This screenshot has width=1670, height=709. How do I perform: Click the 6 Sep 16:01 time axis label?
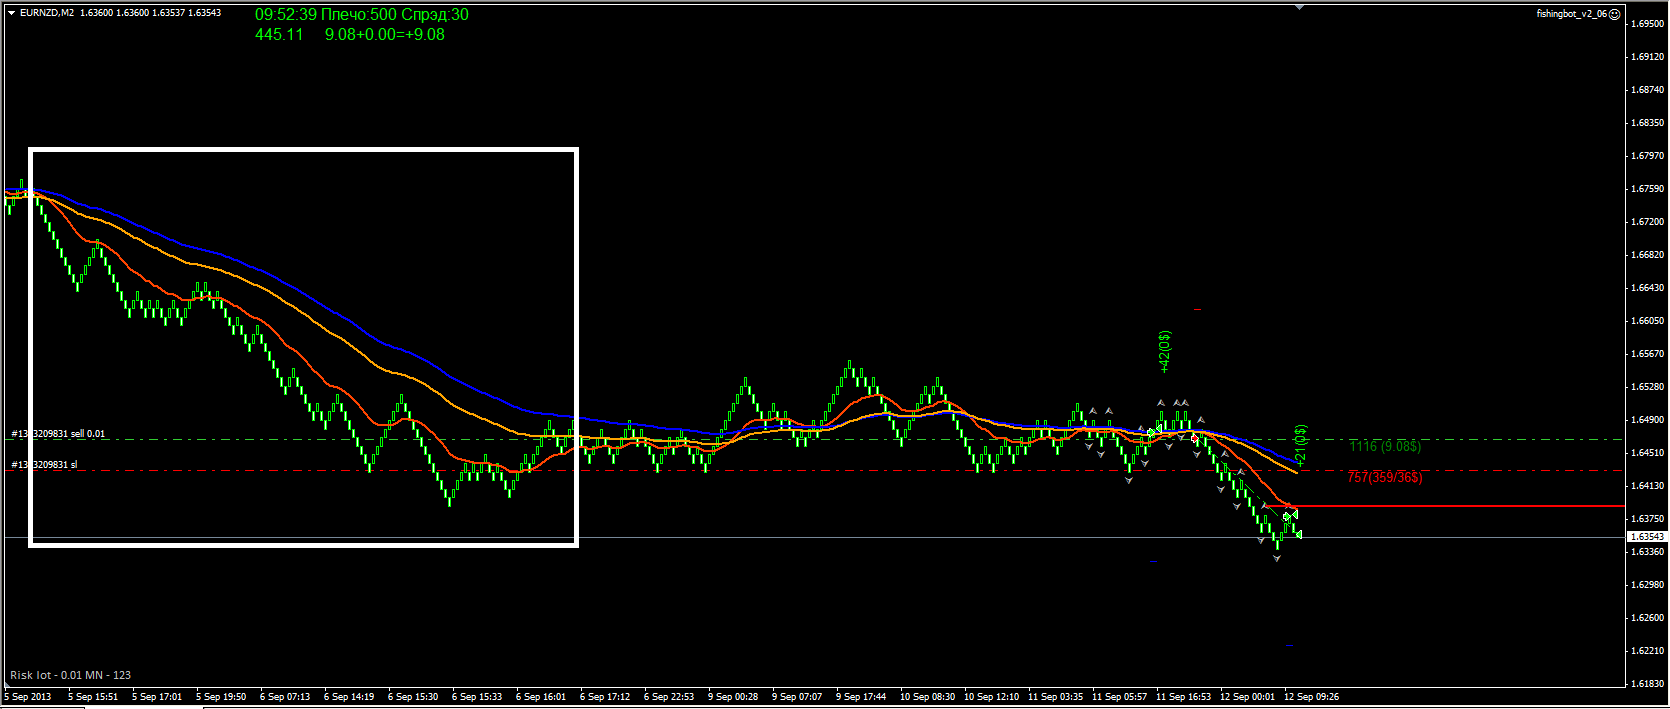(541, 696)
